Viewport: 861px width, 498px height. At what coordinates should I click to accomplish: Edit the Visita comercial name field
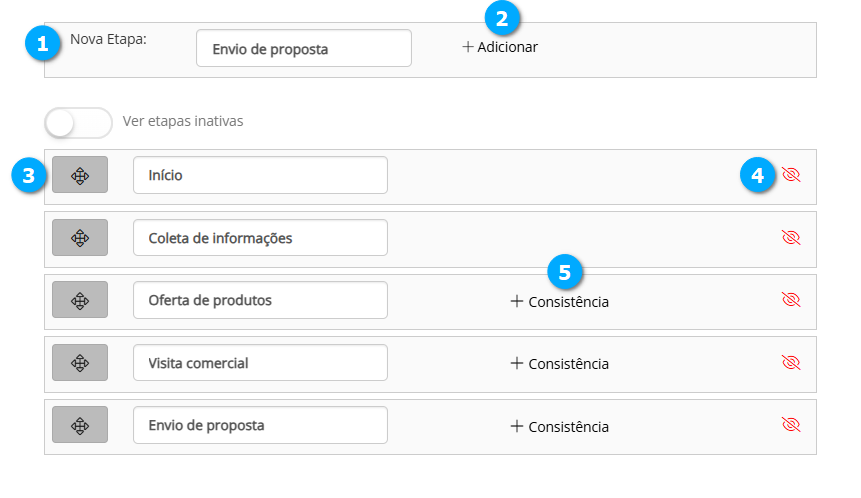click(x=260, y=363)
